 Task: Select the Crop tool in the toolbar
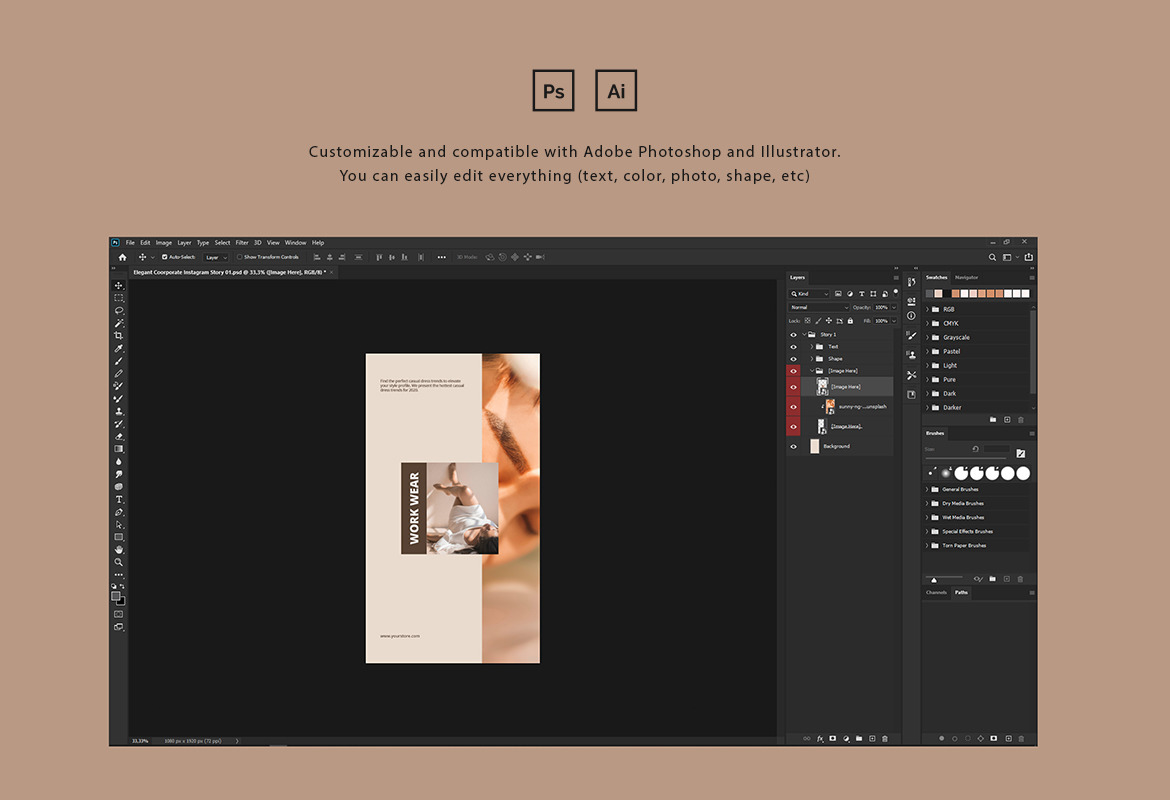(x=119, y=336)
